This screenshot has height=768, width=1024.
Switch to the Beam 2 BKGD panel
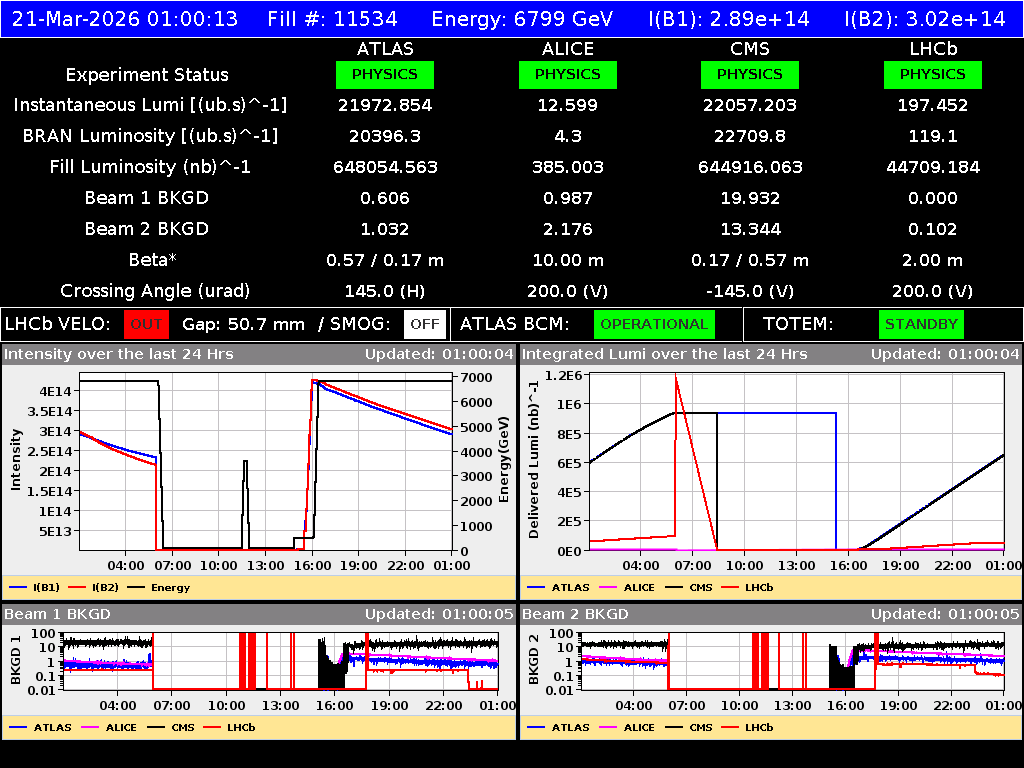pos(575,615)
